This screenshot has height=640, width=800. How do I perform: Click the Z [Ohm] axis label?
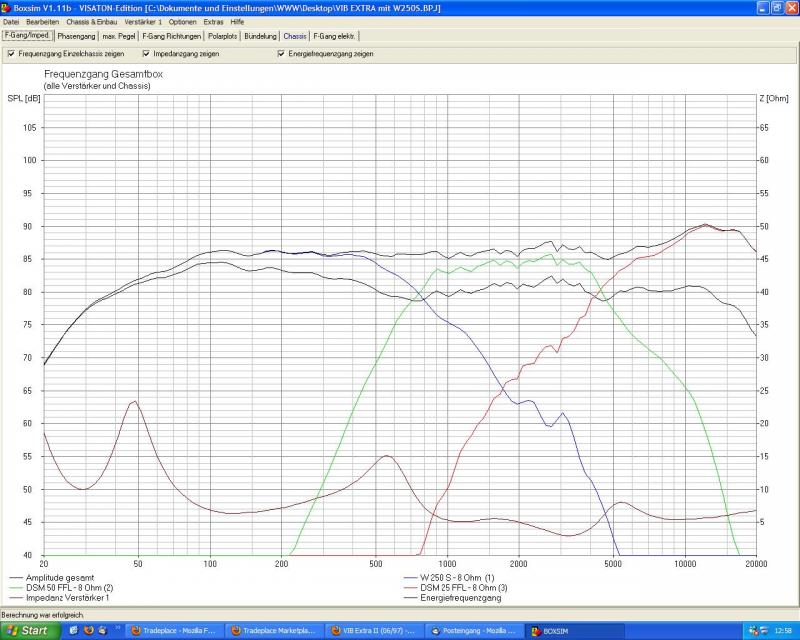coord(774,98)
